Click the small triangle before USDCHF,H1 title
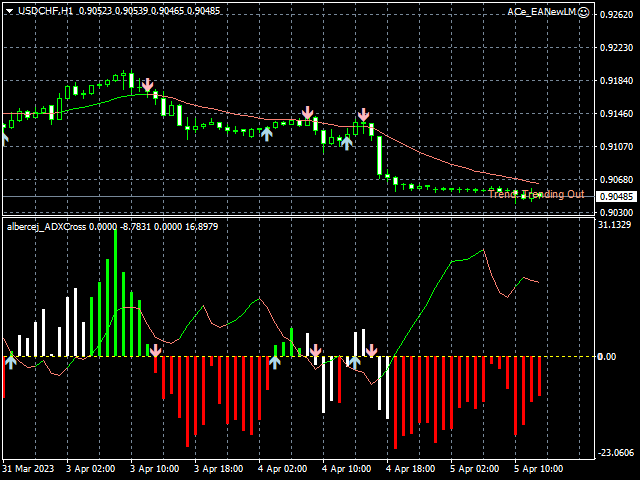This screenshot has height=480, width=640. 9,11
